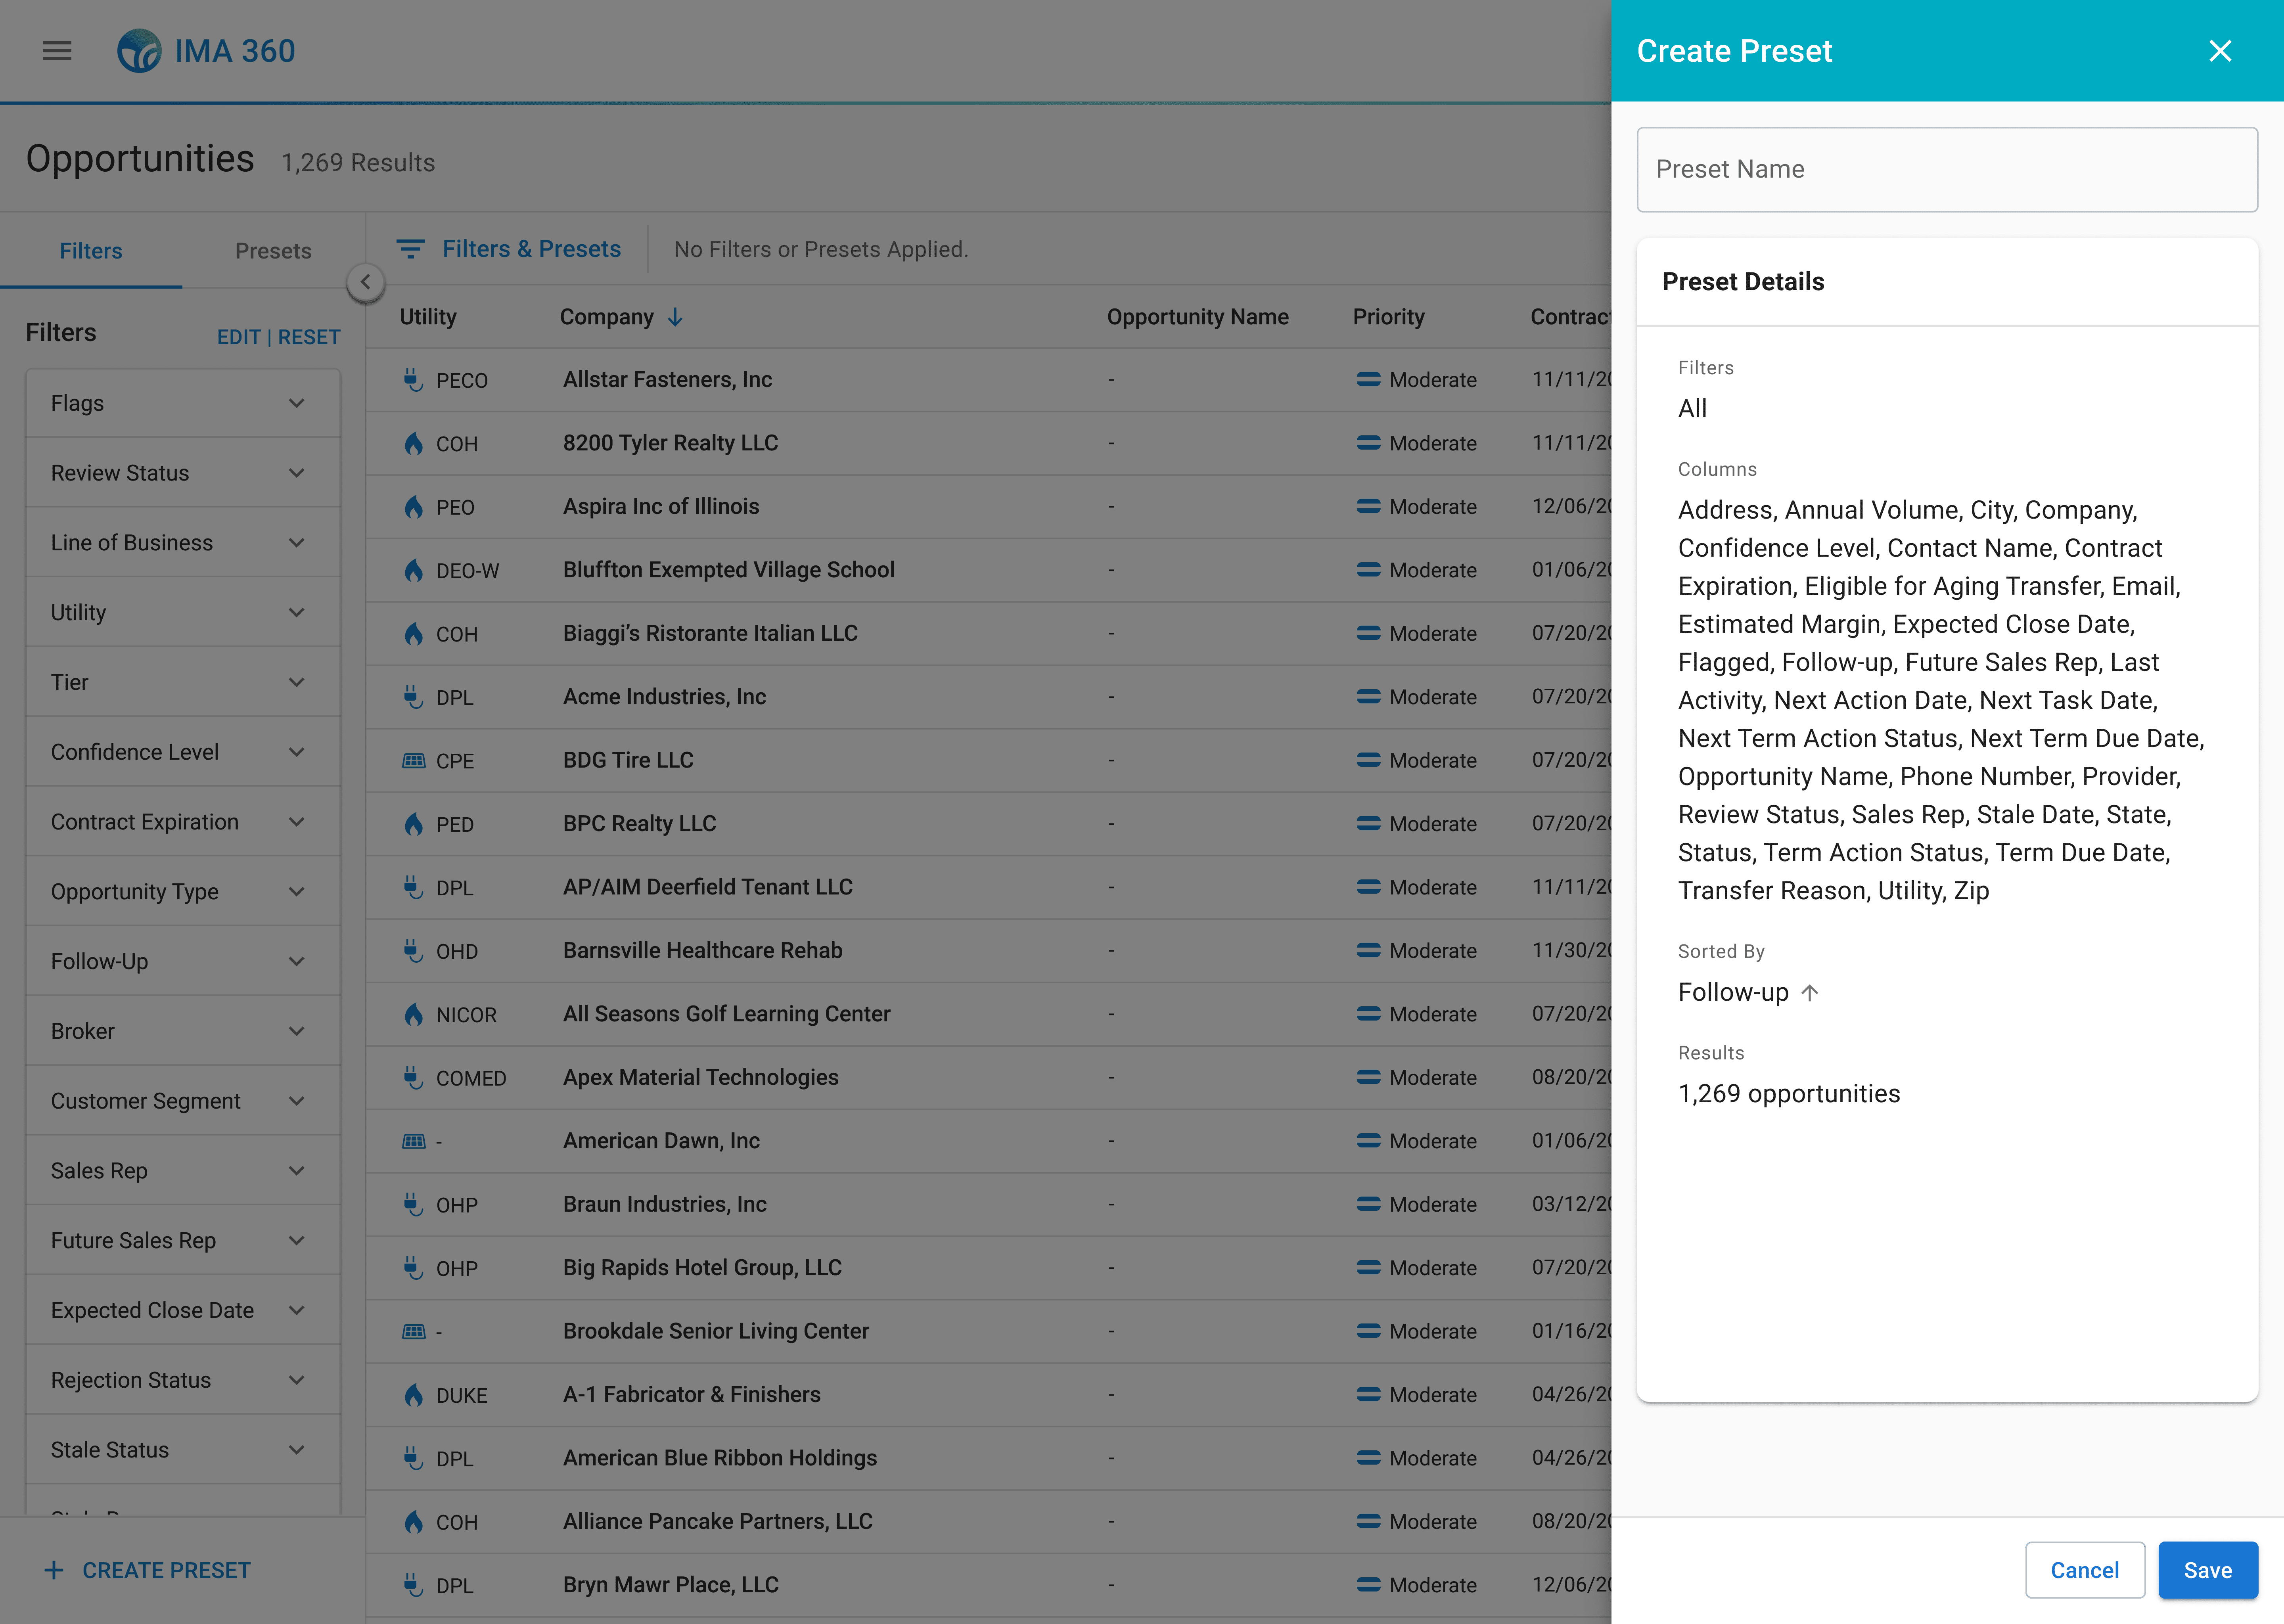Expand the Contract Expiration filter
This screenshot has width=2284, height=1624.
(x=296, y=822)
